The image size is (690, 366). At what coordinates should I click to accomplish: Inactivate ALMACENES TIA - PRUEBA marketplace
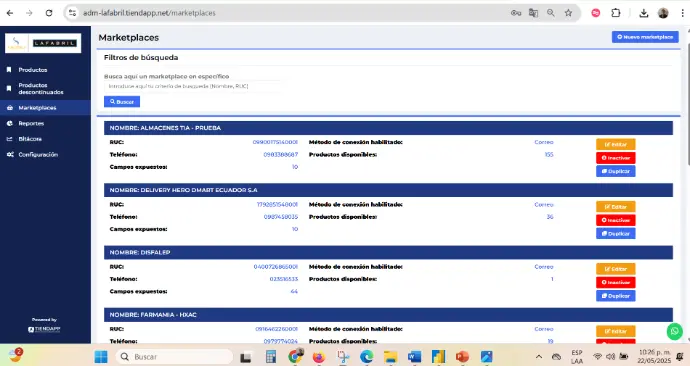pyautogui.click(x=616, y=158)
